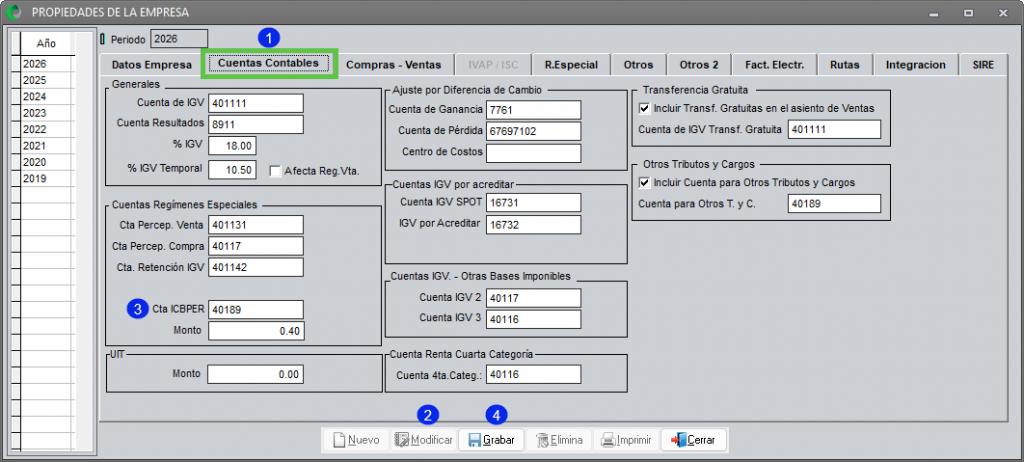Click the Año column header
The width and height of the screenshot is (1024, 462).
tap(47, 44)
